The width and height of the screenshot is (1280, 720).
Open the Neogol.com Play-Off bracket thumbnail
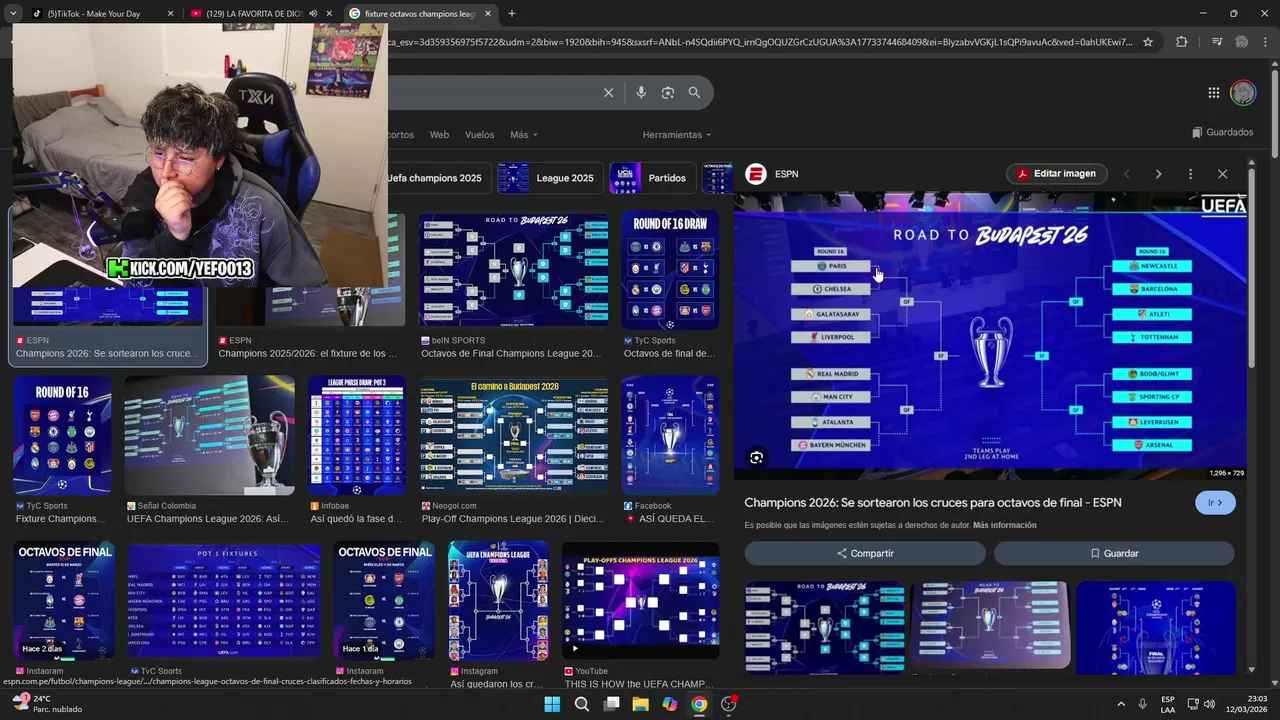pyautogui.click(x=514, y=436)
